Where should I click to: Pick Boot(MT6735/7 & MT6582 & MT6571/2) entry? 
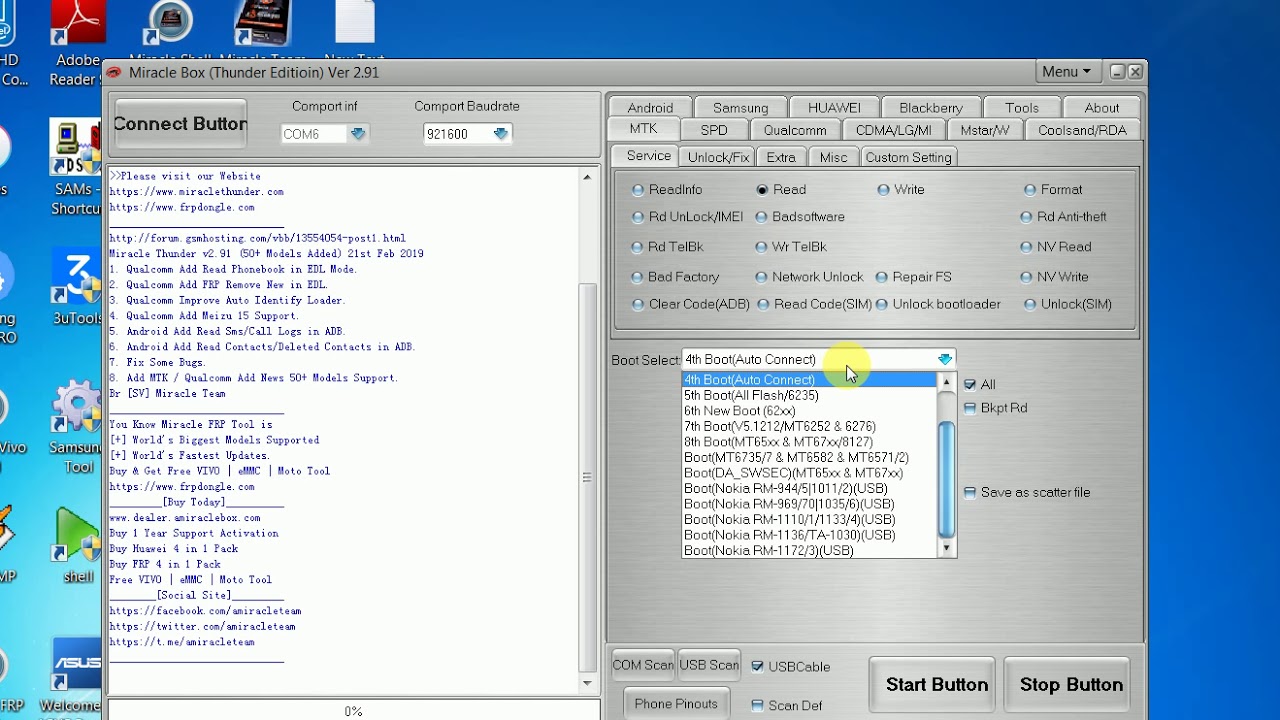pos(809,457)
